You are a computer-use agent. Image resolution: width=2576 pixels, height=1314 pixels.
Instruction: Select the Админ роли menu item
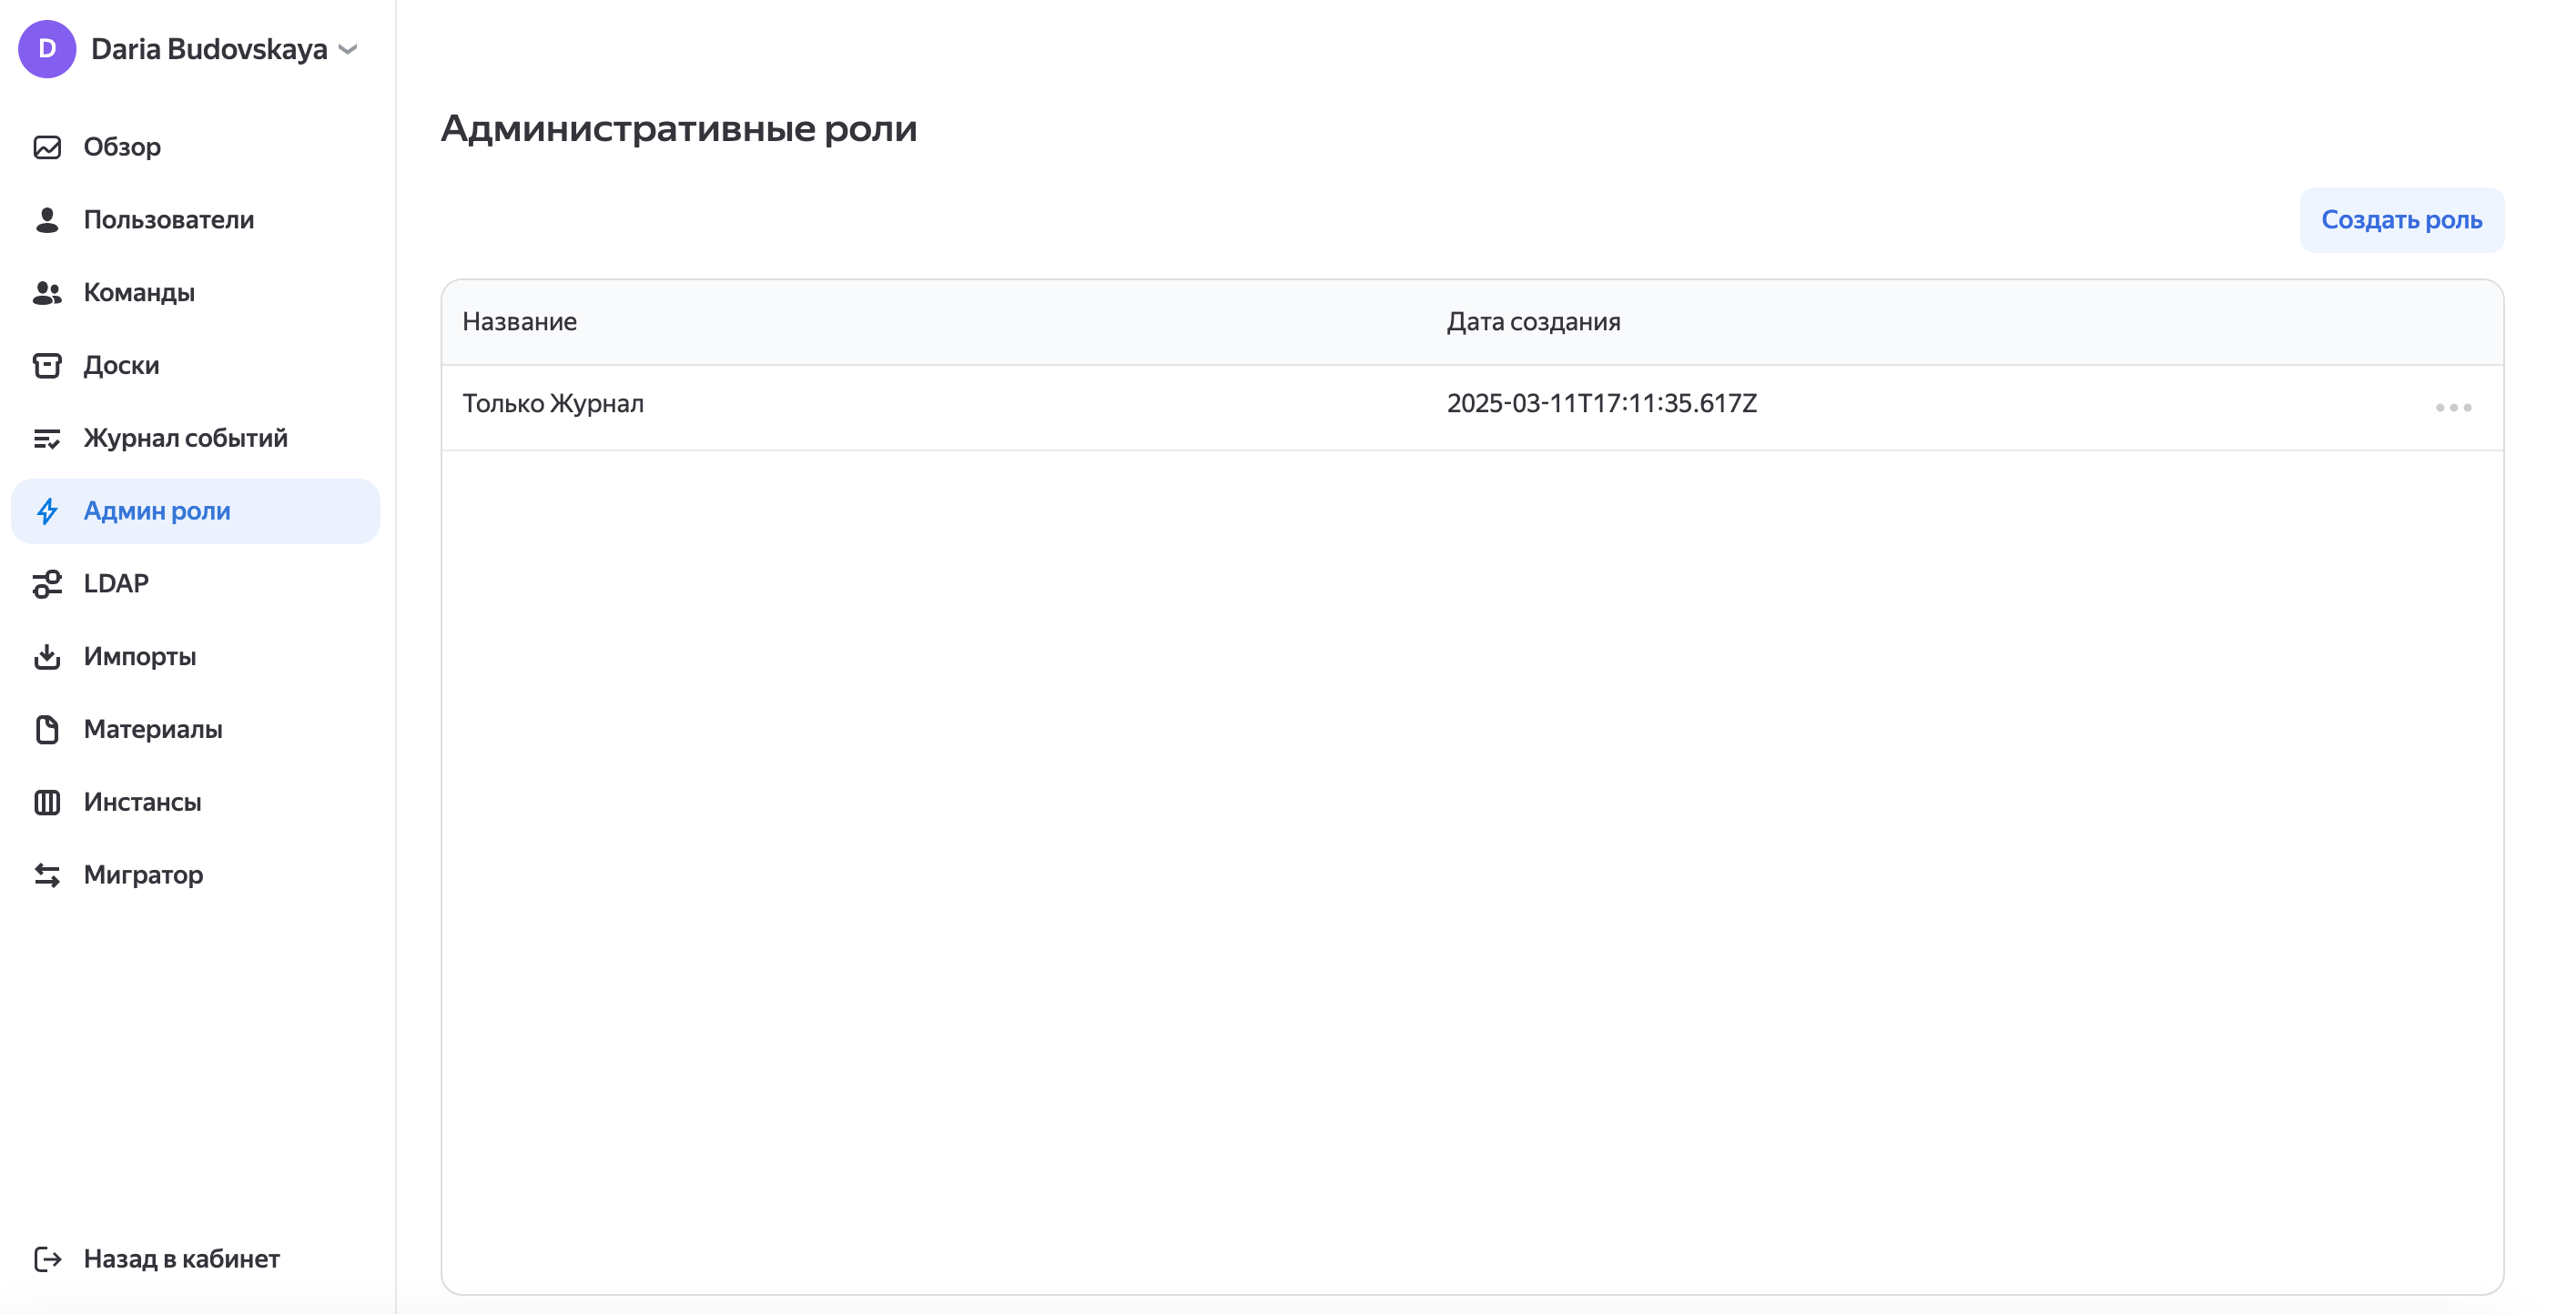[x=196, y=511]
